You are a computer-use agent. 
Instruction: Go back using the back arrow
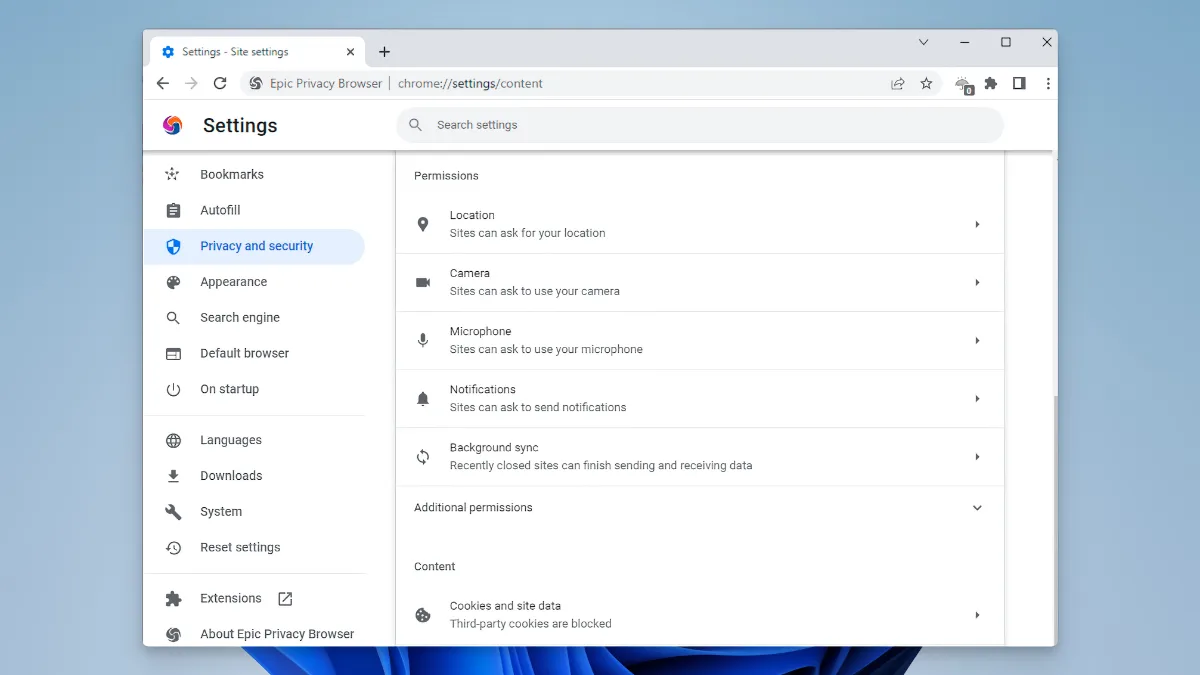tap(163, 84)
